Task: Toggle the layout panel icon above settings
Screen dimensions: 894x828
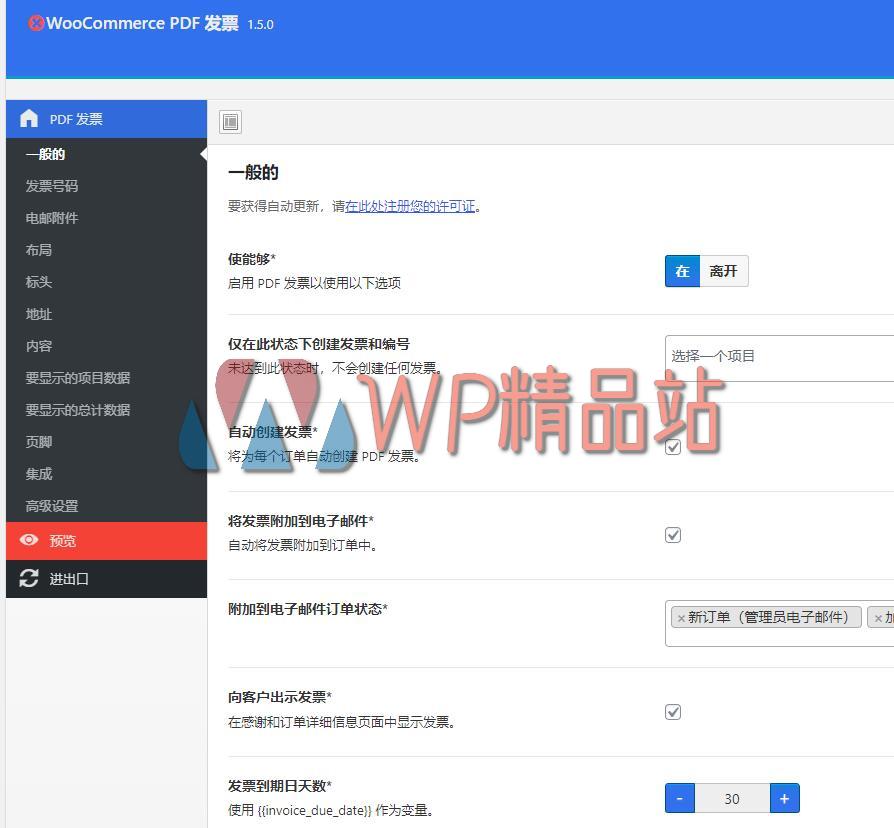Action: coord(230,121)
